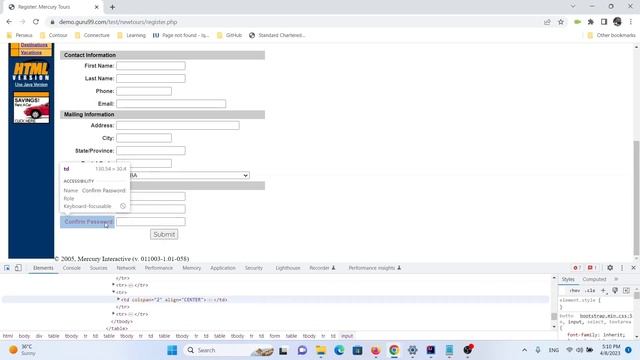Show hidden system tray icons
The width and height of the screenshot is (640, 360).
(x=524, y=350)
